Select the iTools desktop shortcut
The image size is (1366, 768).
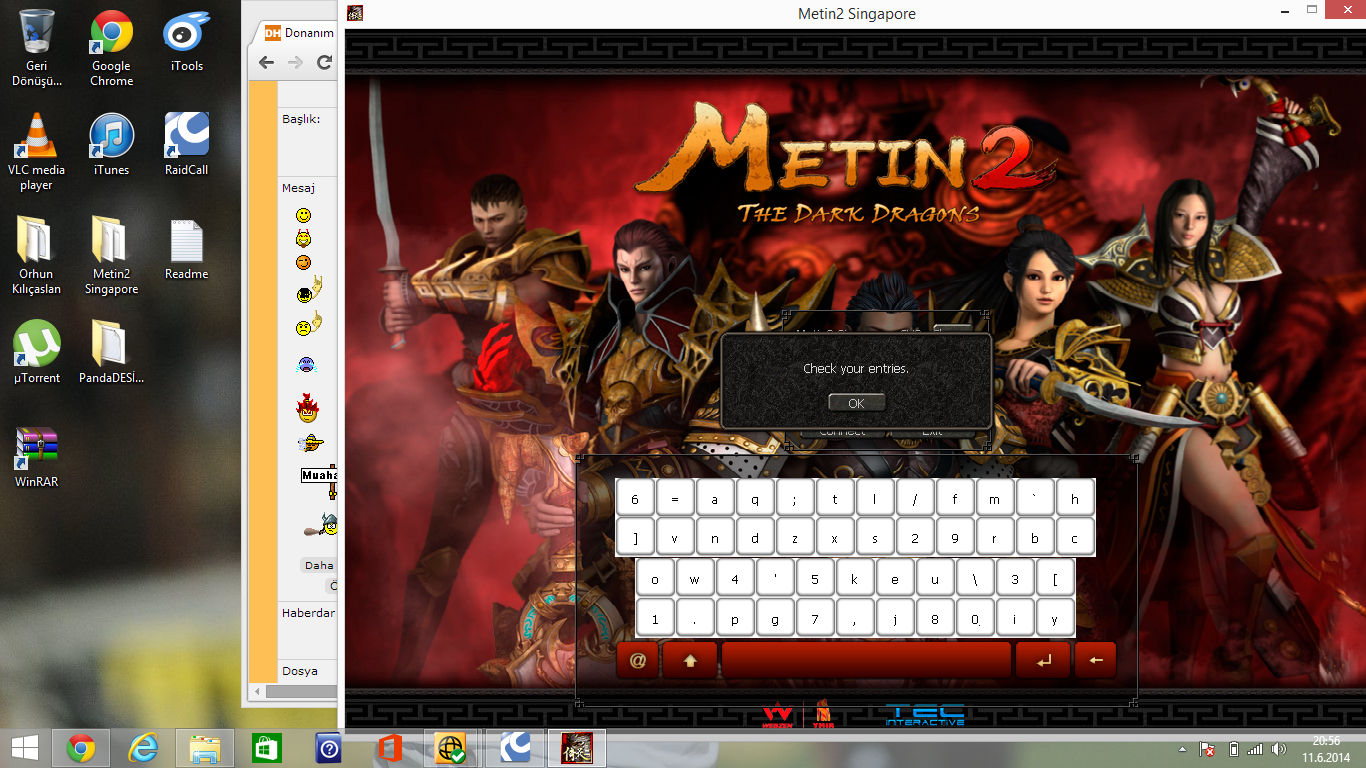click(187, 42)
